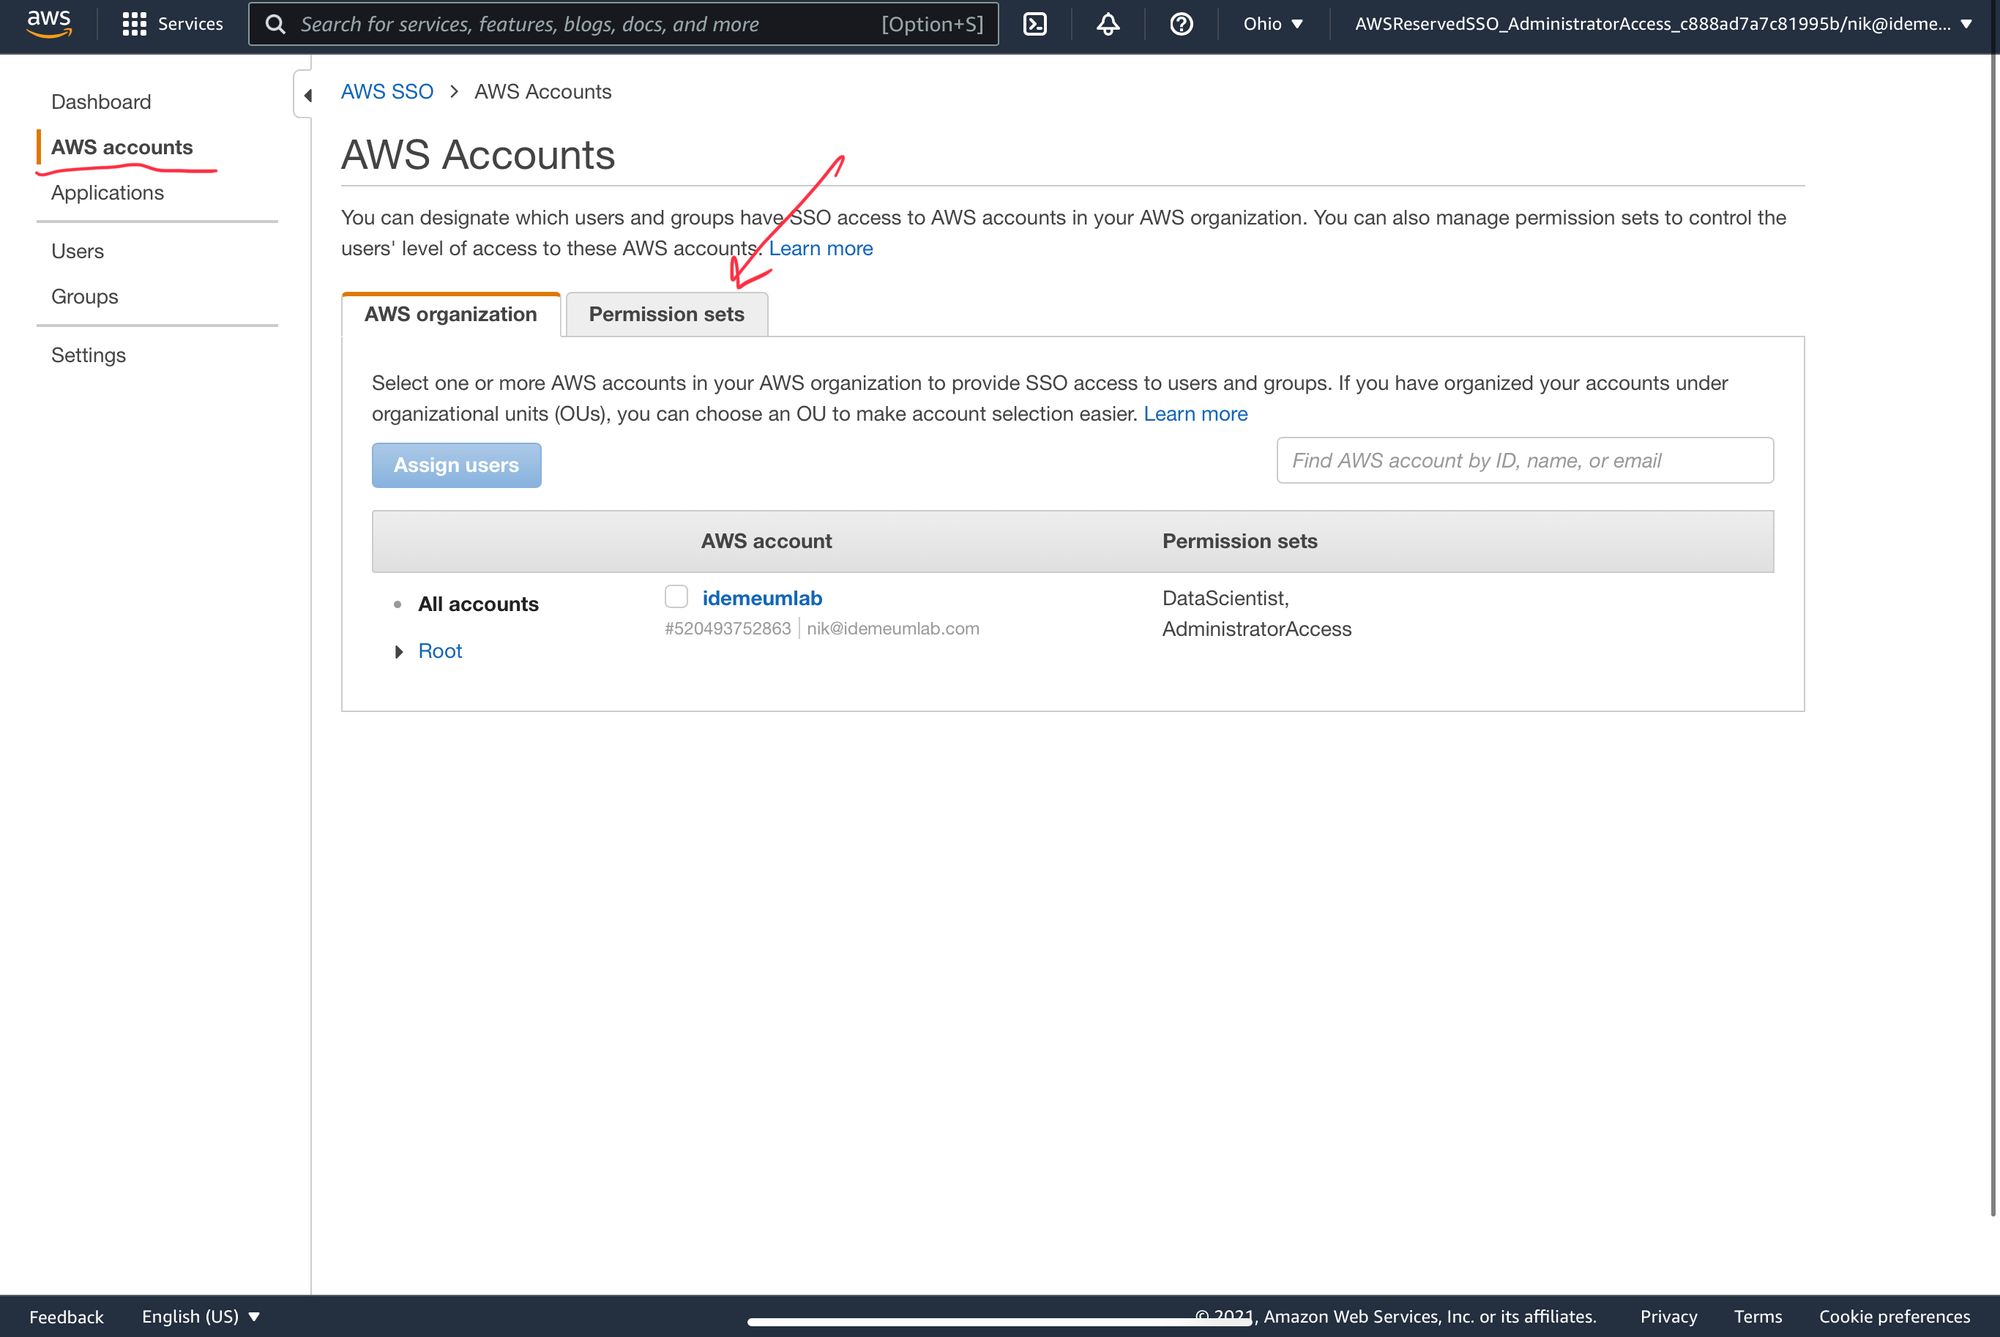Open Cookie preferences in footer
Screen dimensions: 2000x1337
point(1894,1317)
